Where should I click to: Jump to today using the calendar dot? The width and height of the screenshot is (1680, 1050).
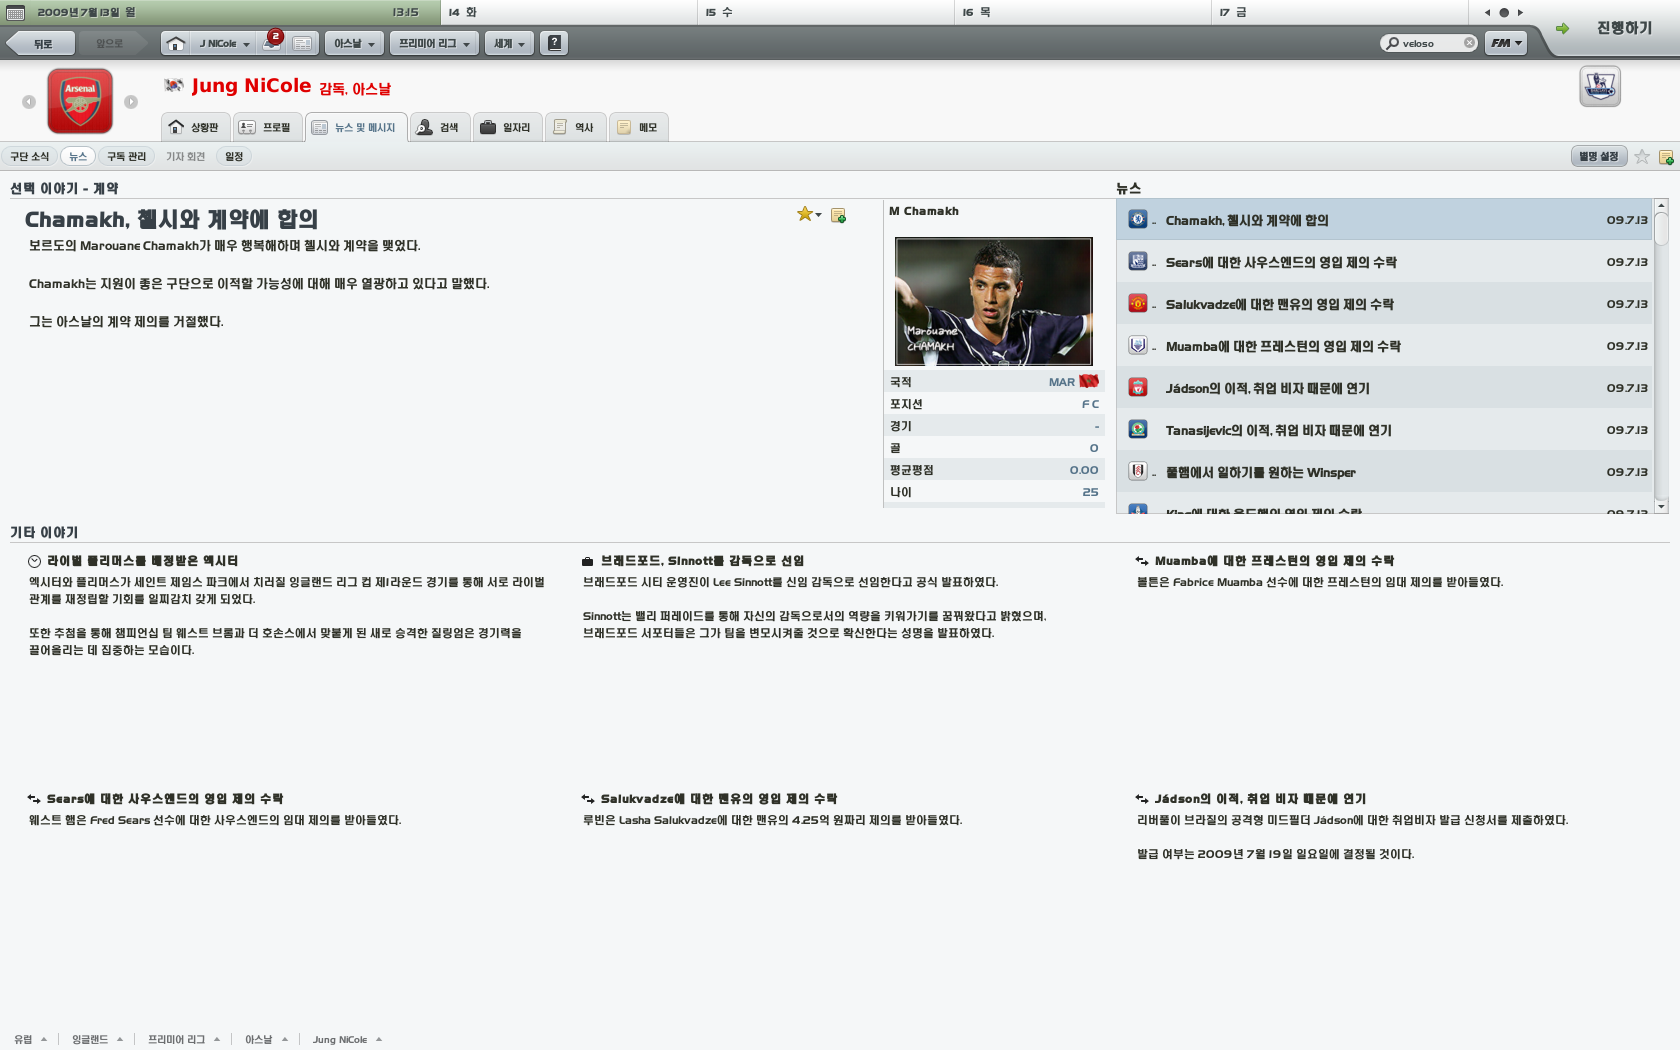coord(1504,13)
